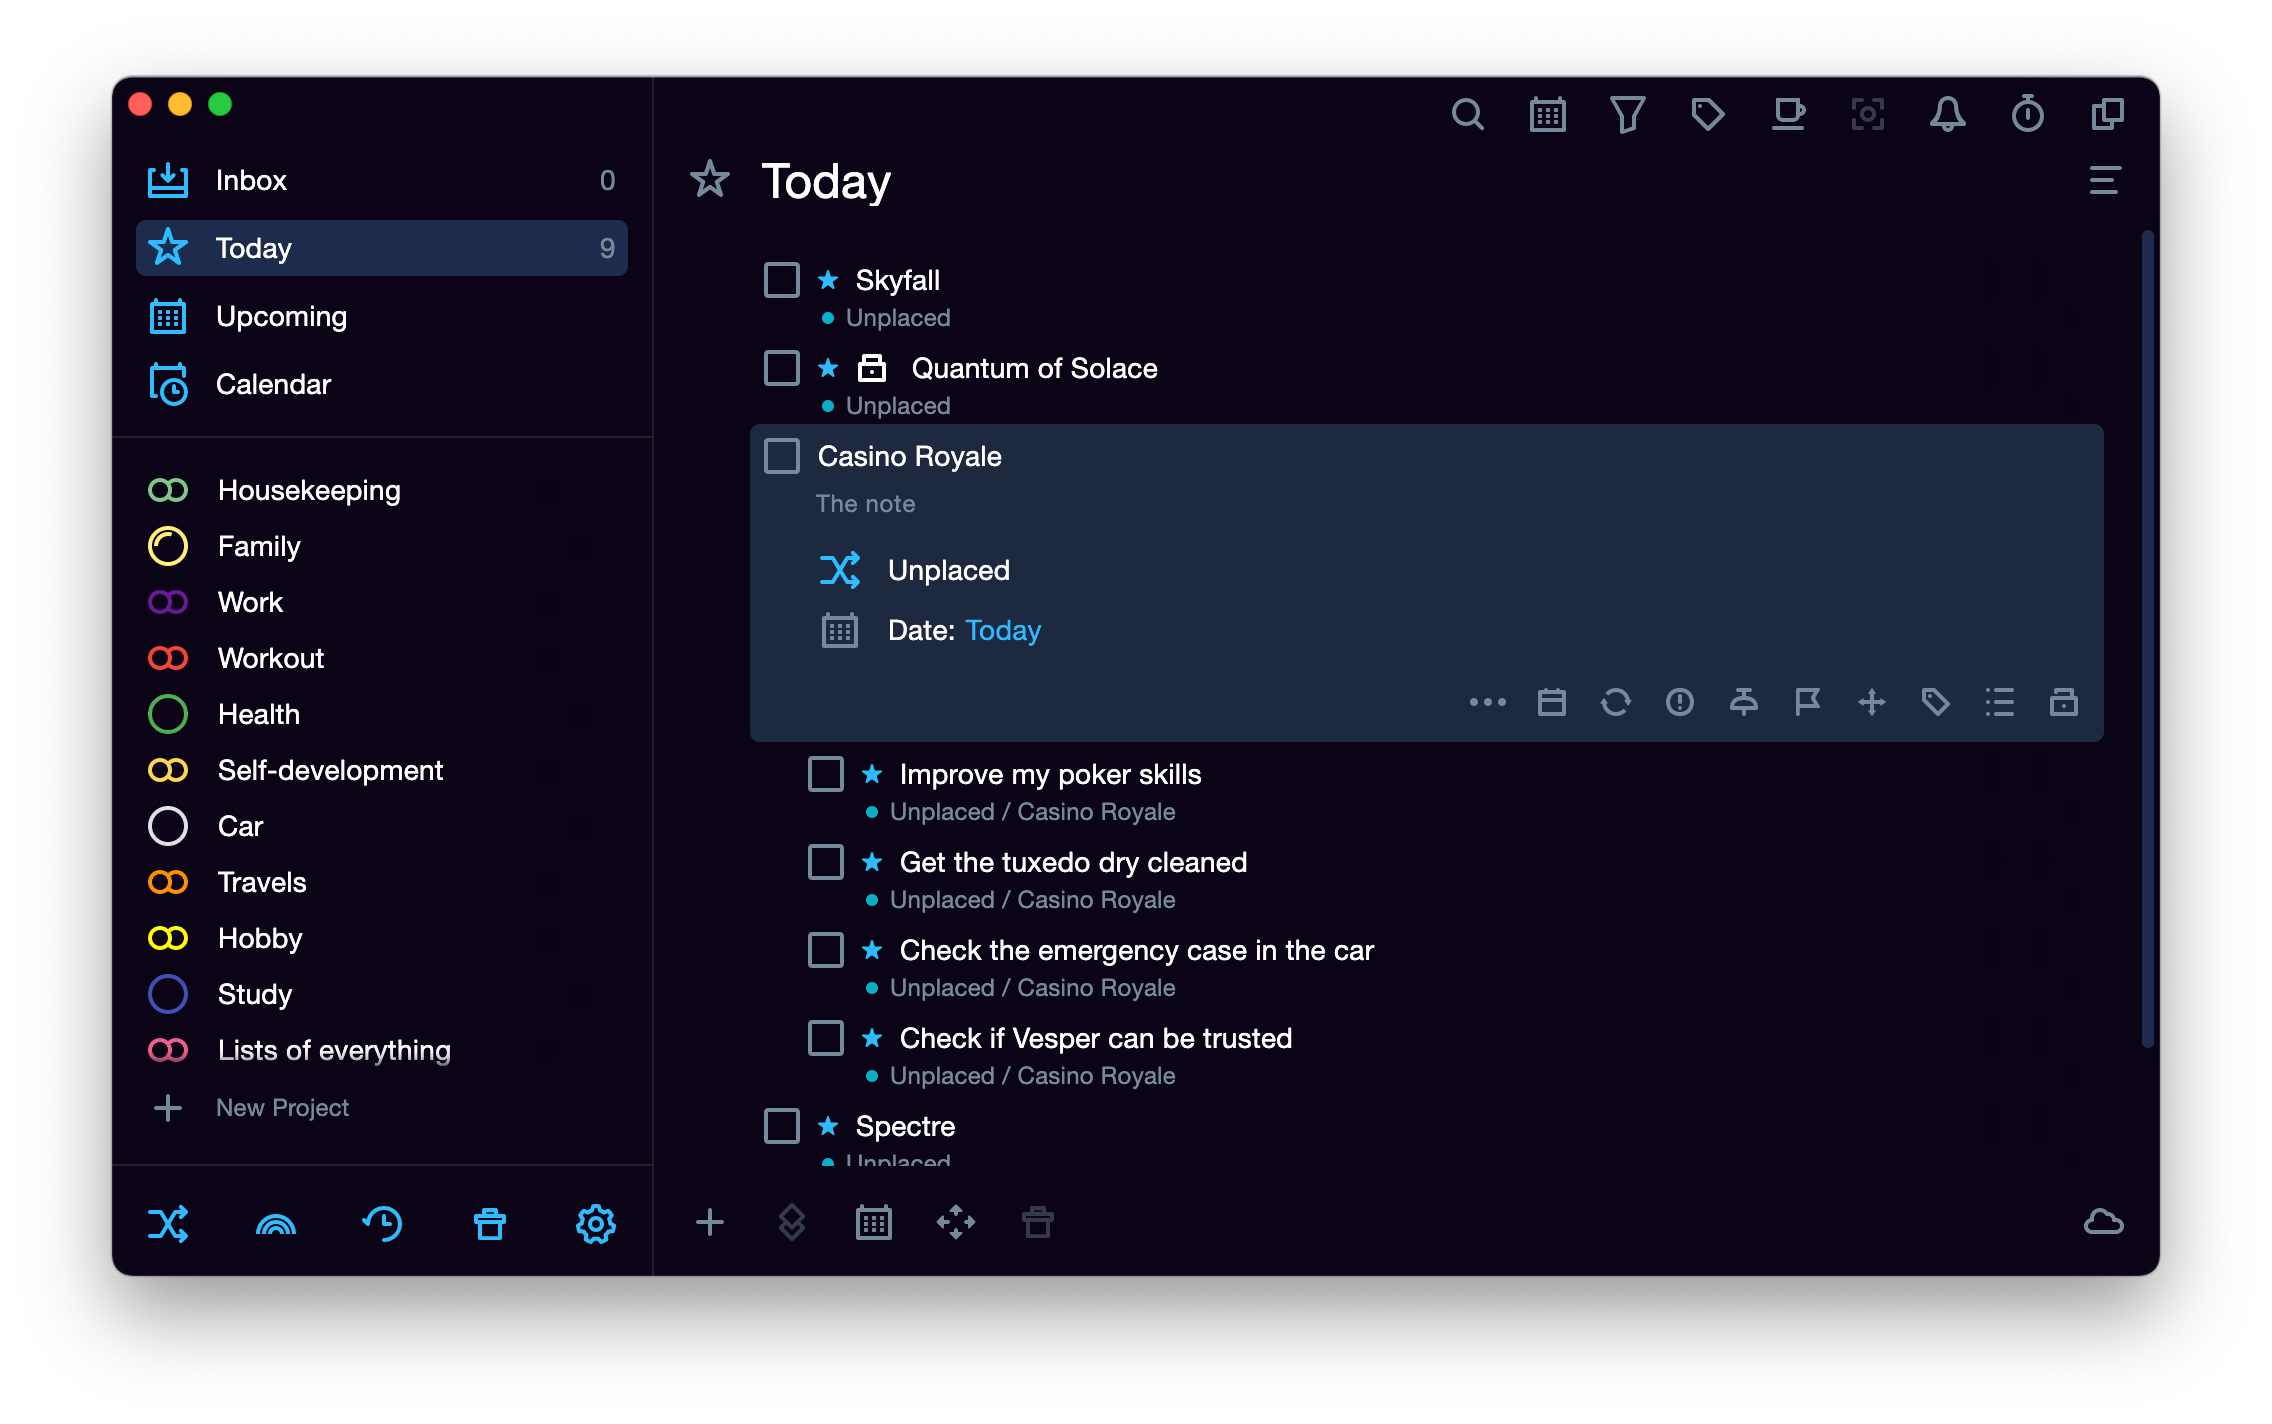Open the Self-development project
The image size is (2272, 1424).
(382, 770)
